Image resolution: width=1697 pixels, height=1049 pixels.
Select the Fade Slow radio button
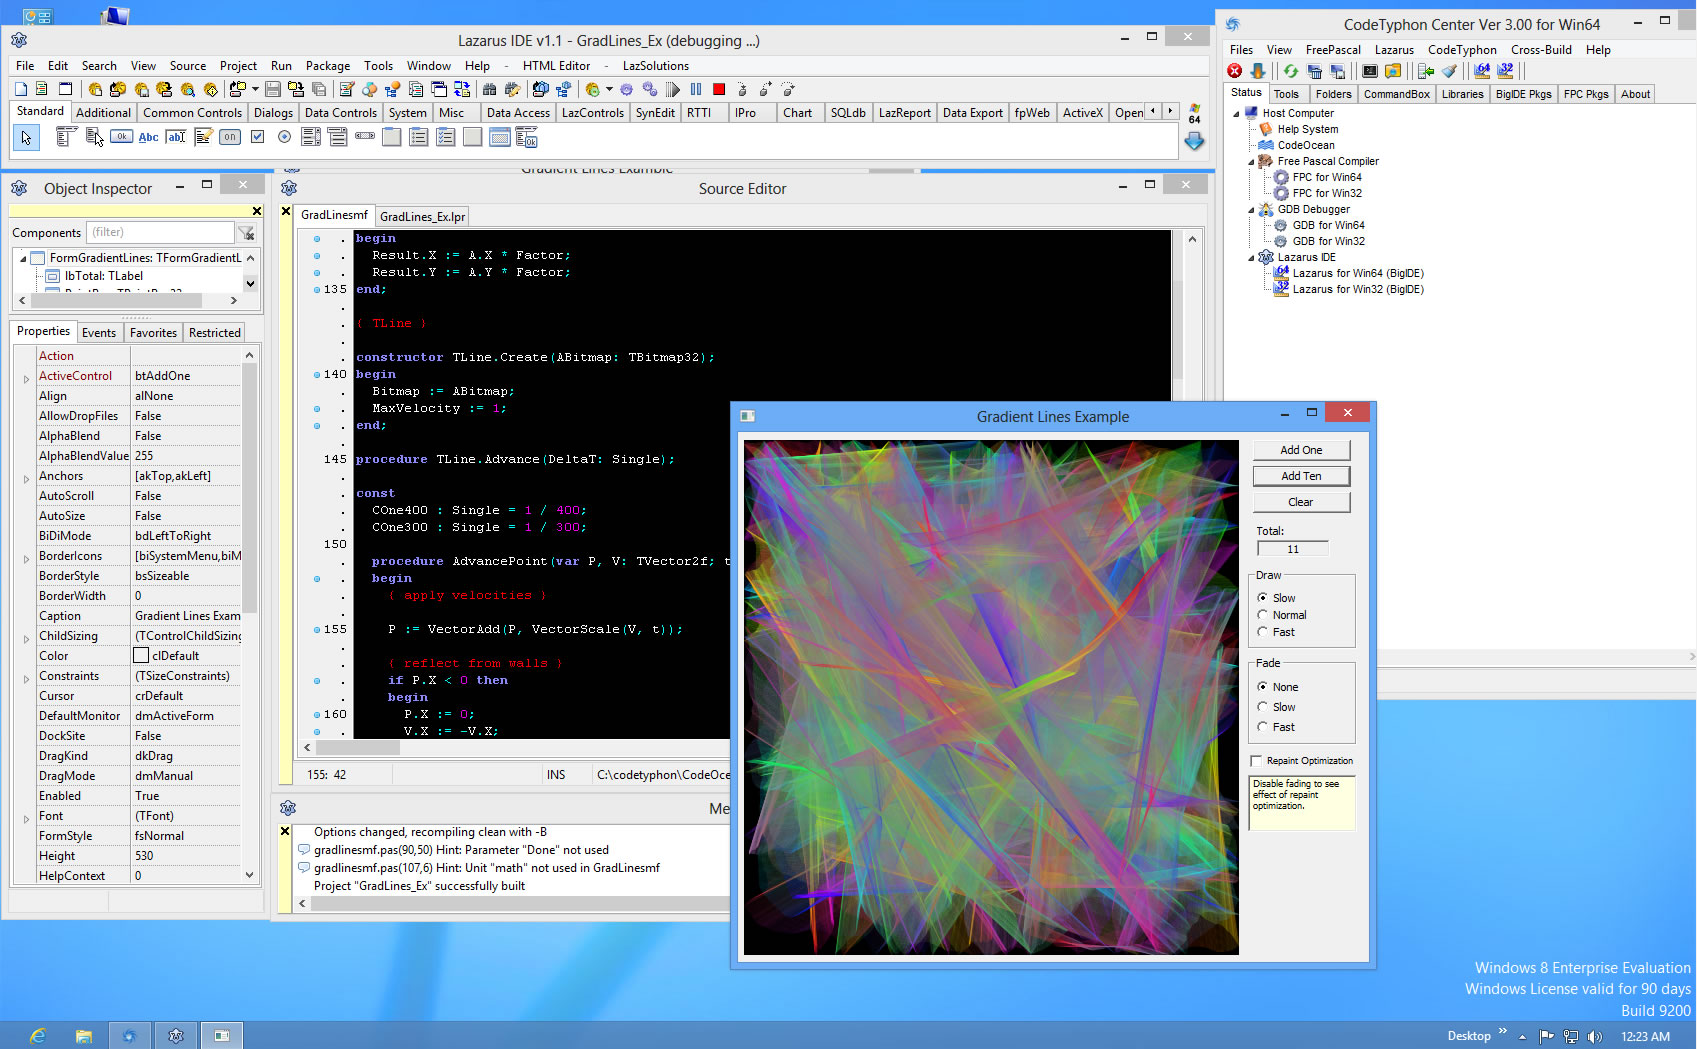[1263, 707]
